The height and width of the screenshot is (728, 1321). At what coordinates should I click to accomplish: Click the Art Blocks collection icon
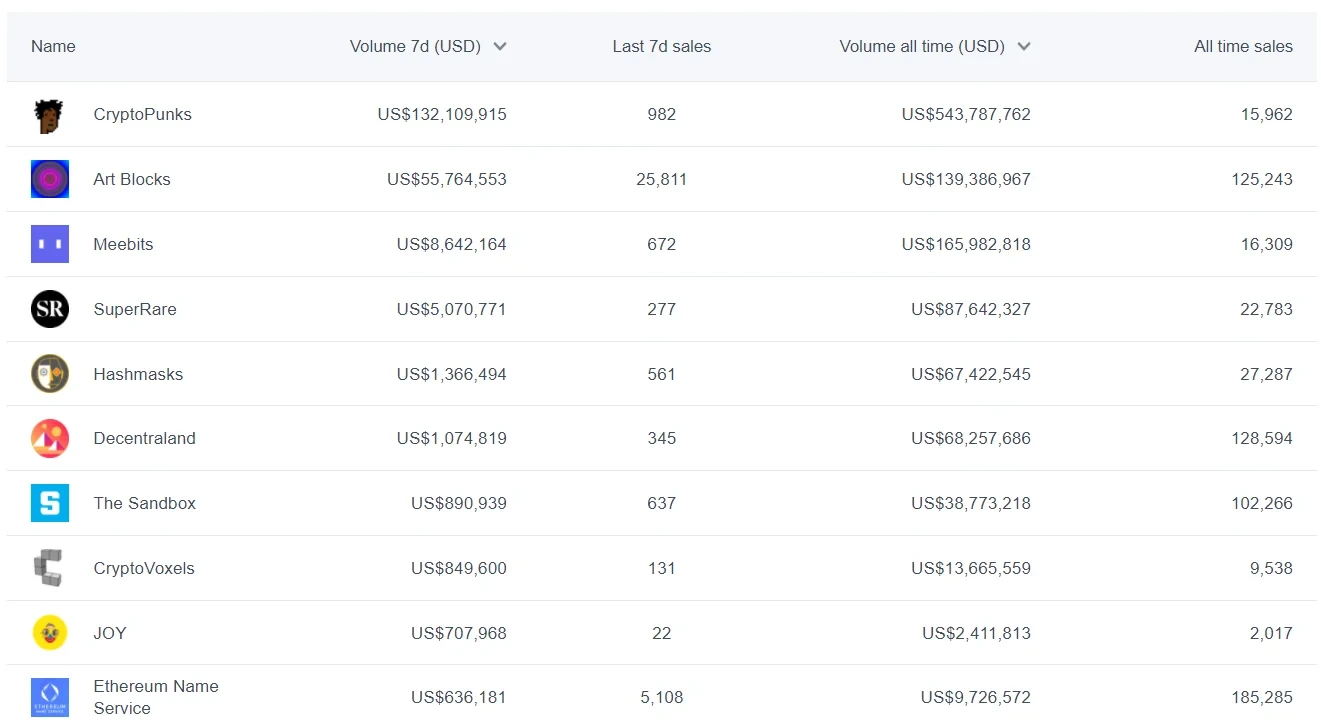pos(50,179)
